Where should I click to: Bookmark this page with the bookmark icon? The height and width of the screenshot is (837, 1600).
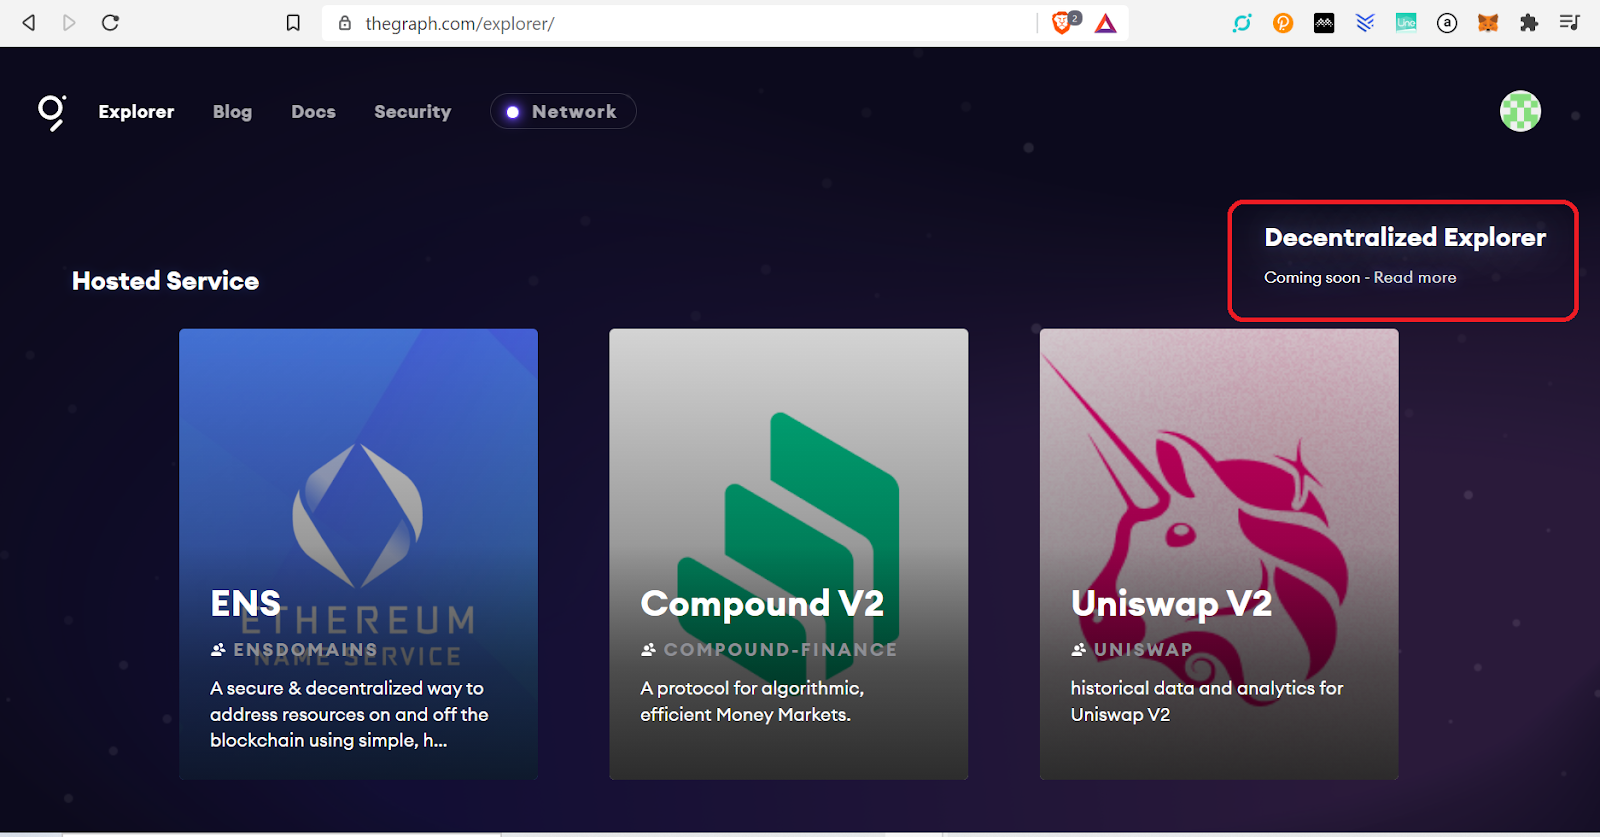293,22
